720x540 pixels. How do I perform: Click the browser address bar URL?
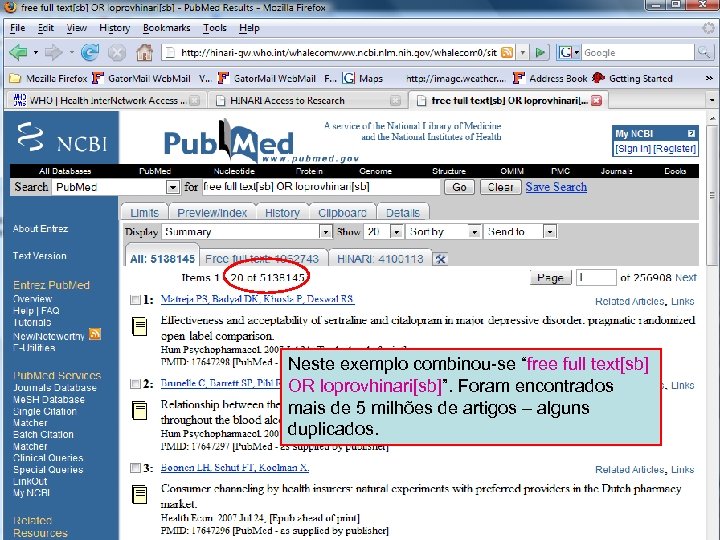338,52
